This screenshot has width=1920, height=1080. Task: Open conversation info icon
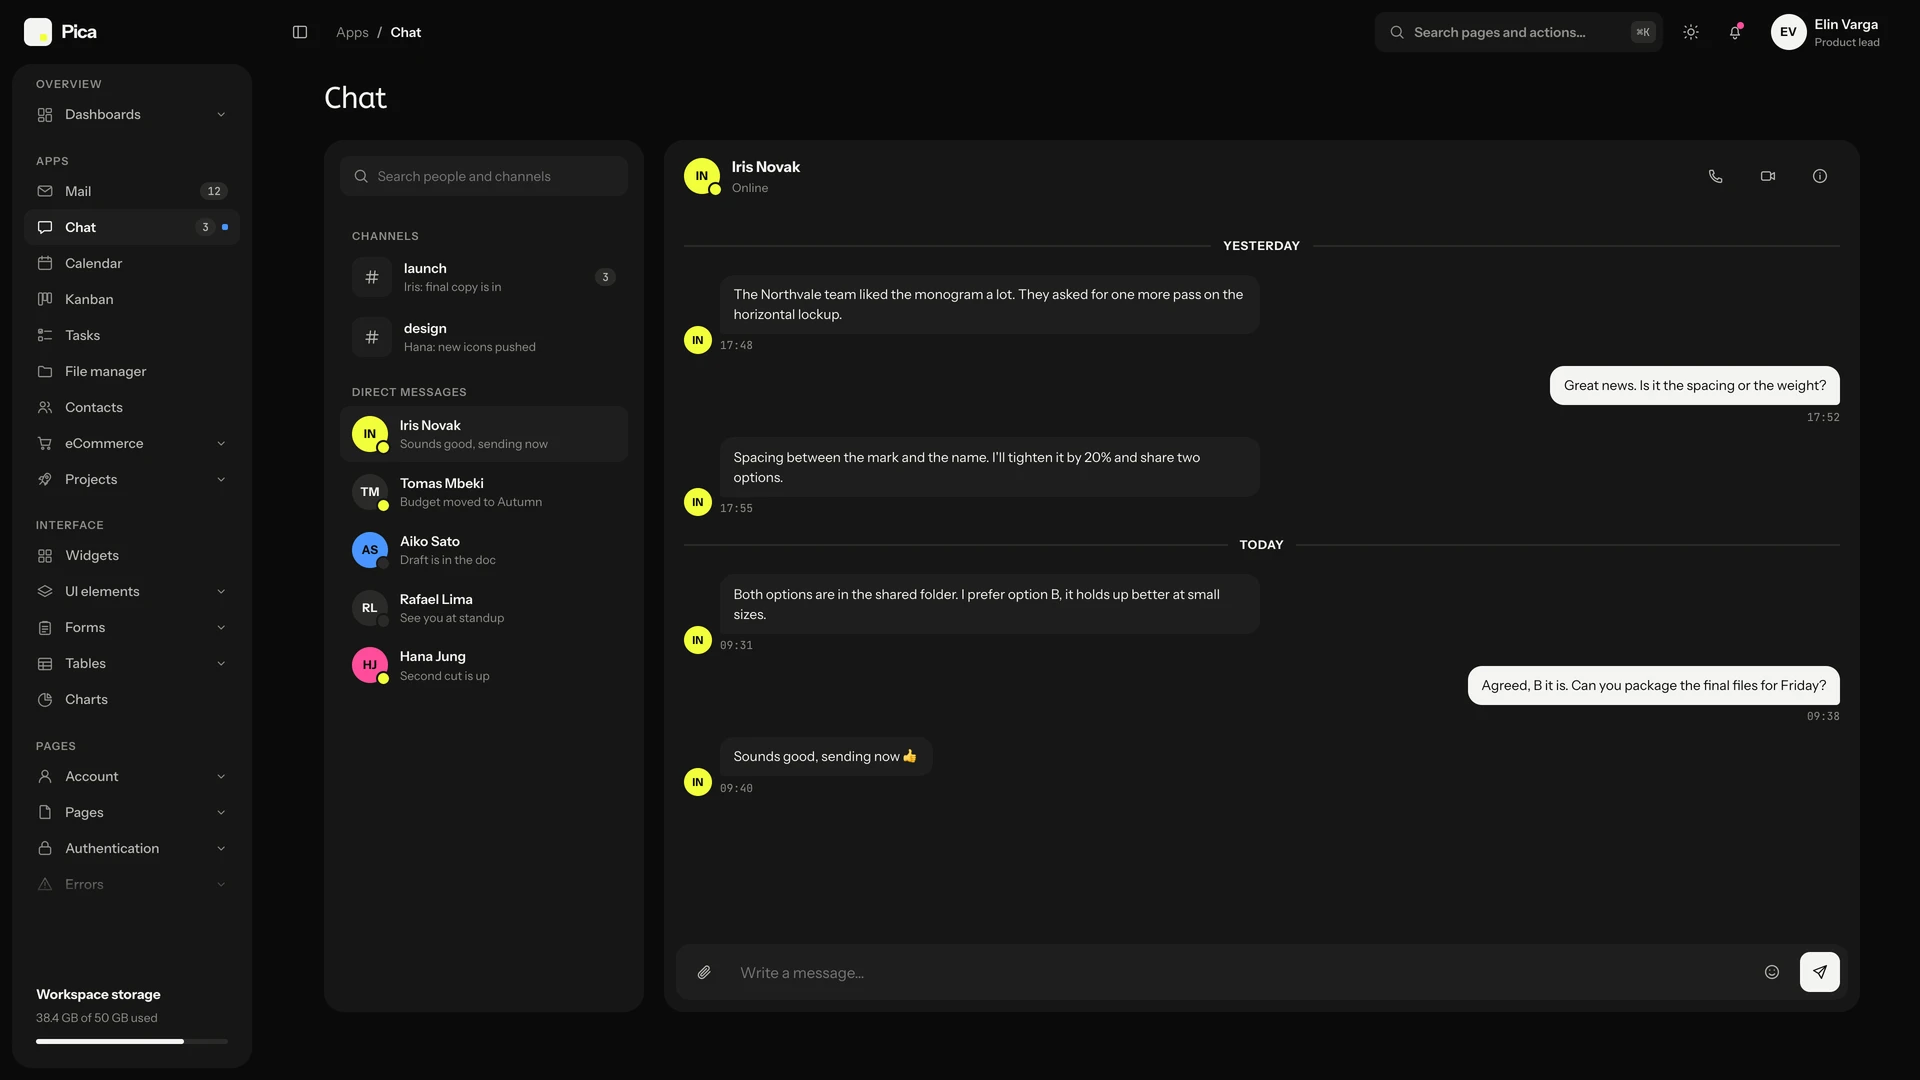pos(1820,176)
